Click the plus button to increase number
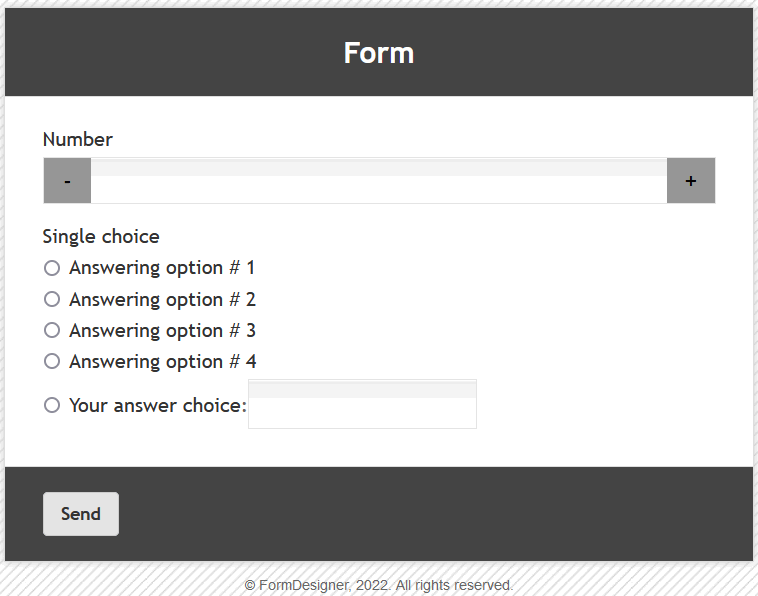 [x=691, y=181]
